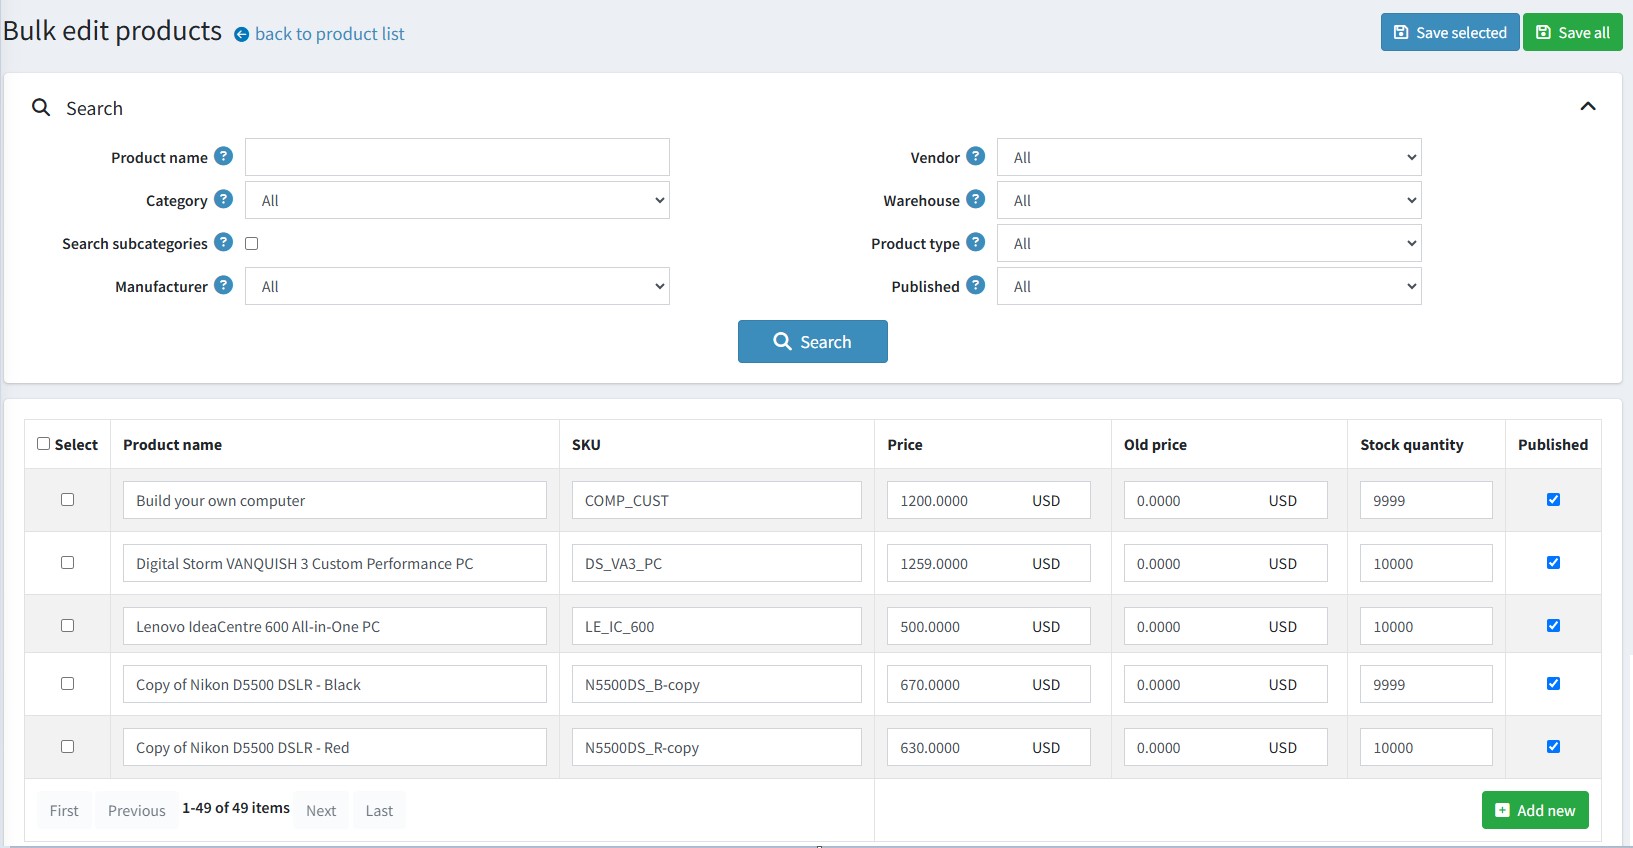Unpublish the Build your own computer product

pos(1553,500)
